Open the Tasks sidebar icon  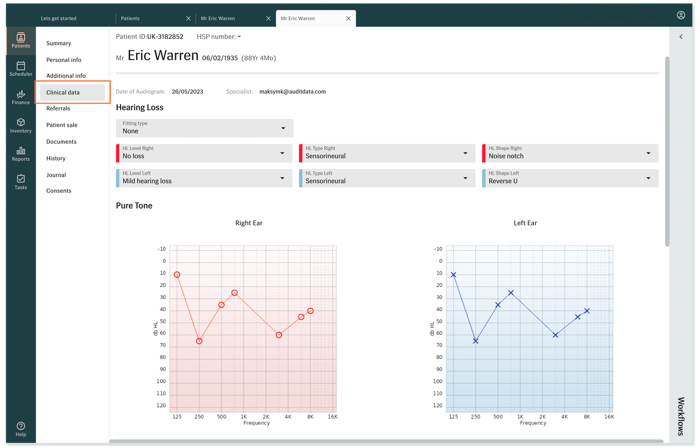[x=20, y=182]
